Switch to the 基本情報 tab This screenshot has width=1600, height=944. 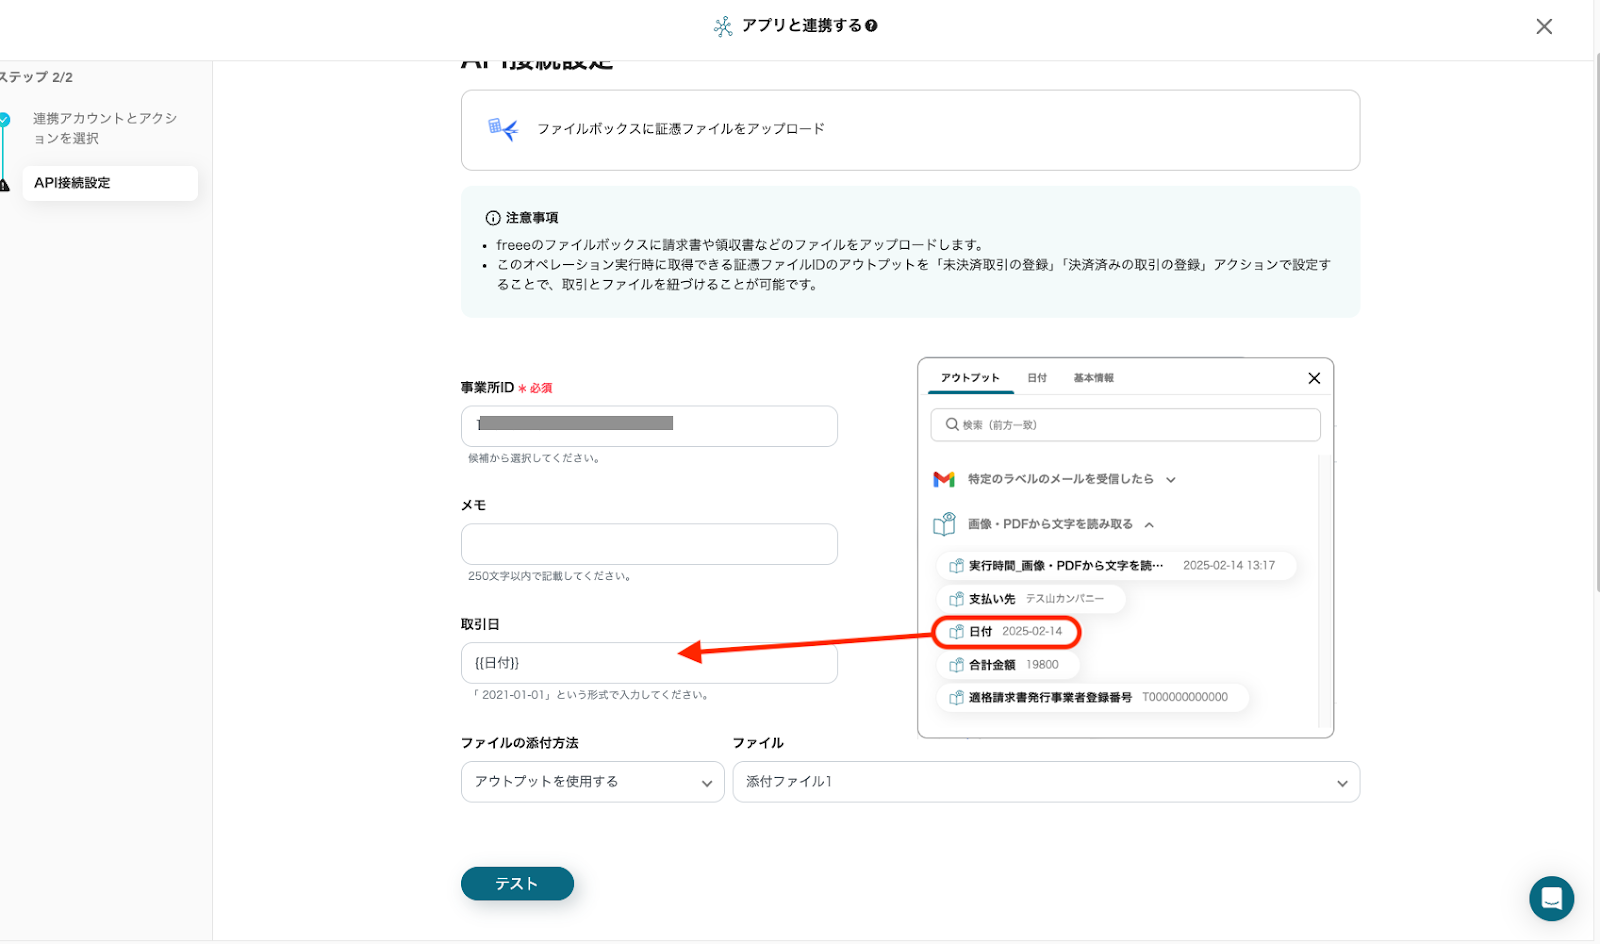[x=1094, y=378]
